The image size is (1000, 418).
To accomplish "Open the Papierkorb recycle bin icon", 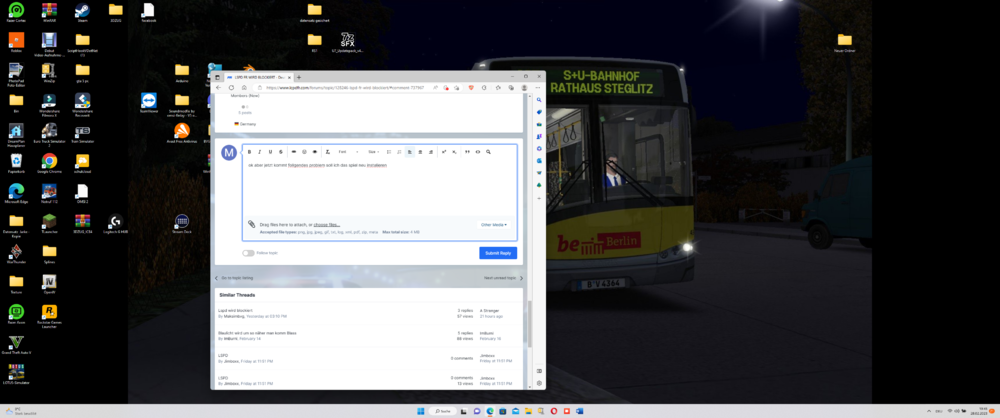I will (16, 163).
